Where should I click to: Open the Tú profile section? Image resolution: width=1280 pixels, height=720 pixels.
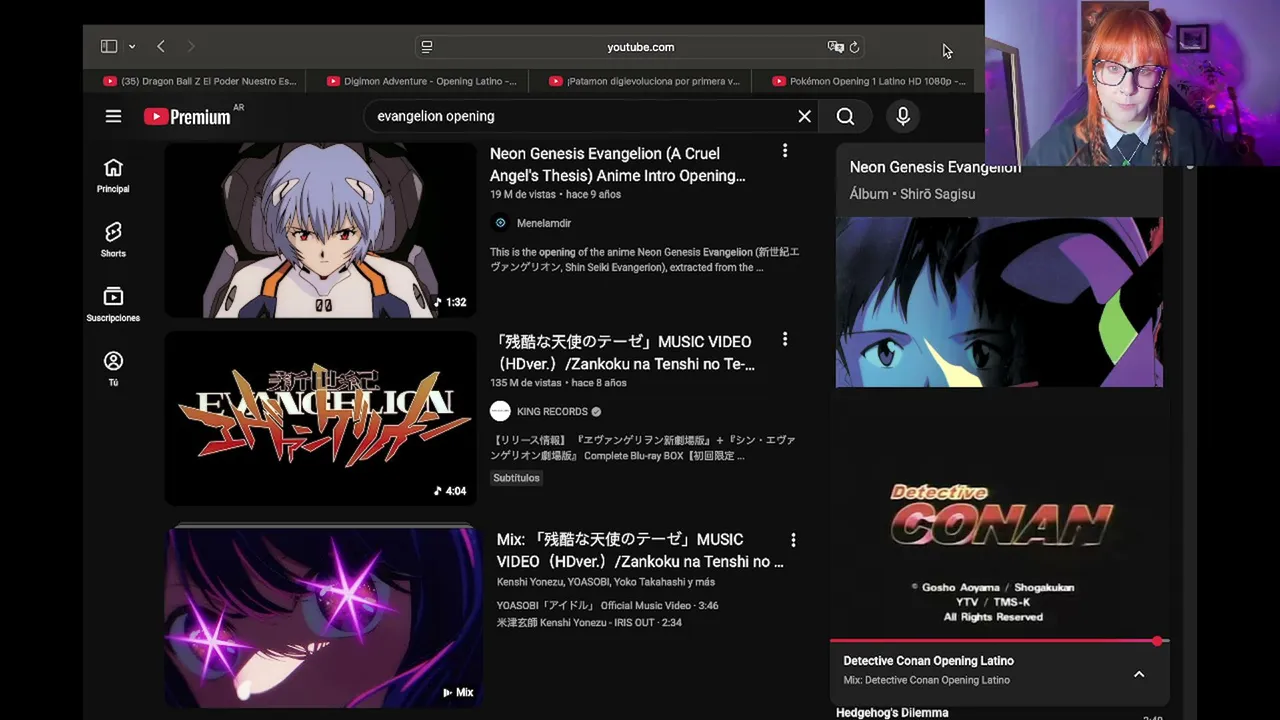click(113, 369)
